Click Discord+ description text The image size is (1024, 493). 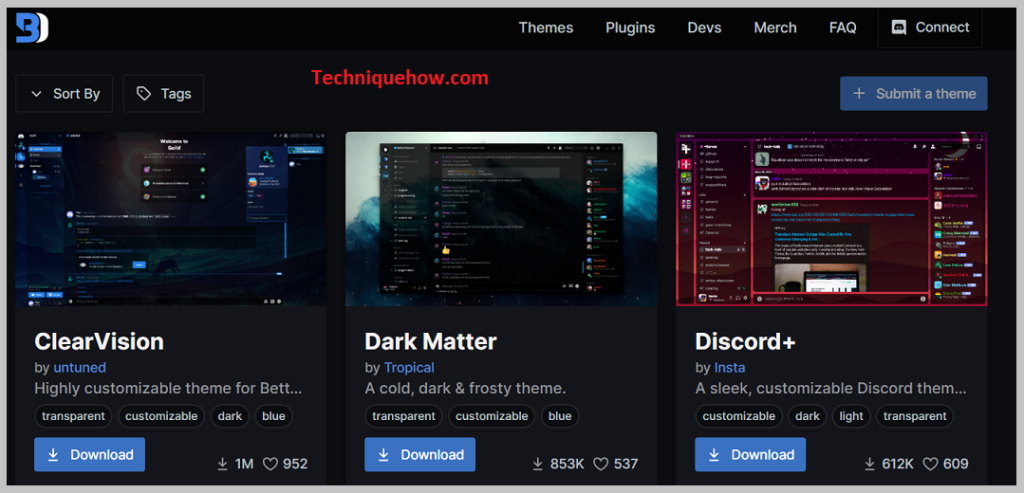point(831,389)
